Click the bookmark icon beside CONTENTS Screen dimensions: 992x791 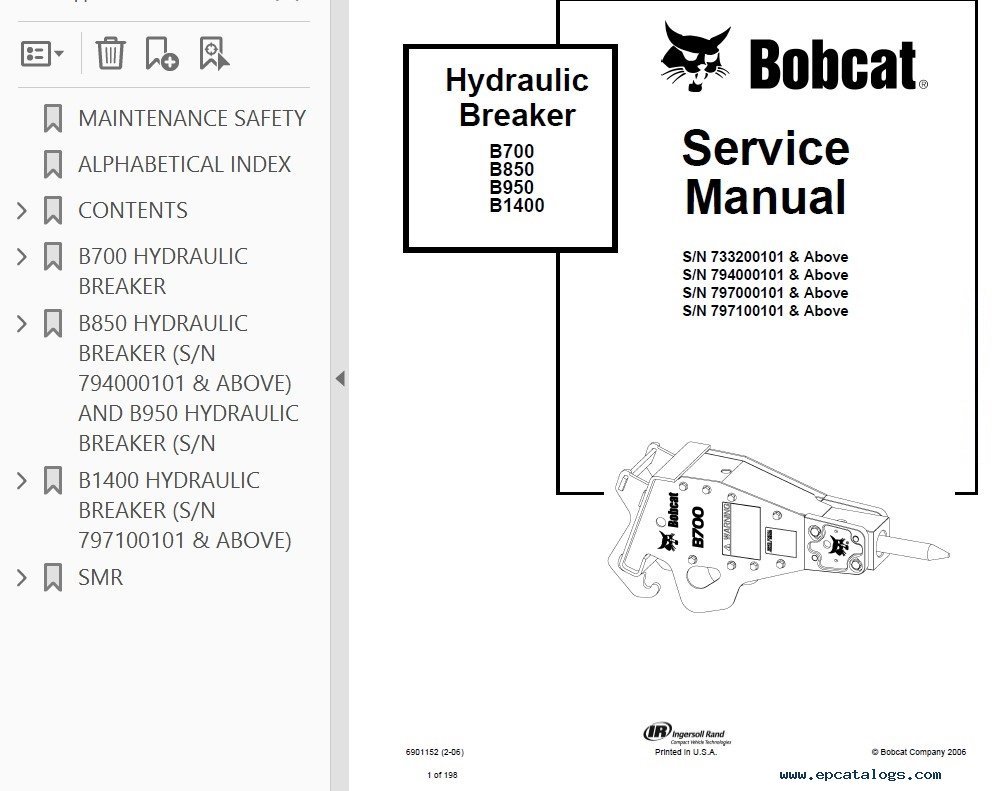pos(53,210)
